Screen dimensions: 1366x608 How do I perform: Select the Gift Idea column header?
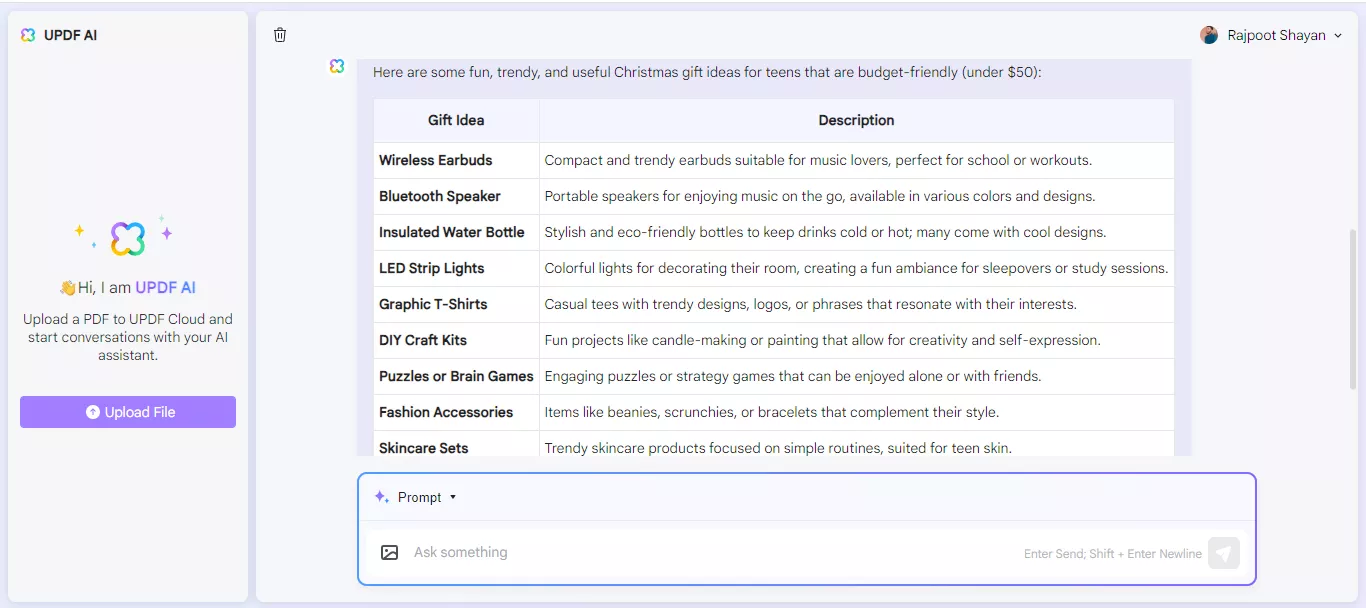coord(456,120)
